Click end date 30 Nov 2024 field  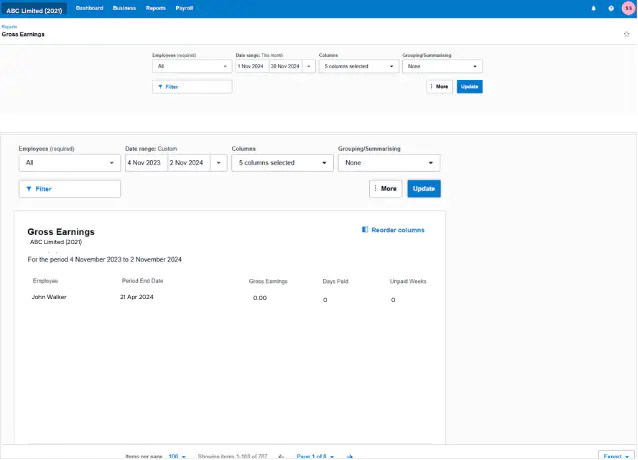tap(285, 66)
